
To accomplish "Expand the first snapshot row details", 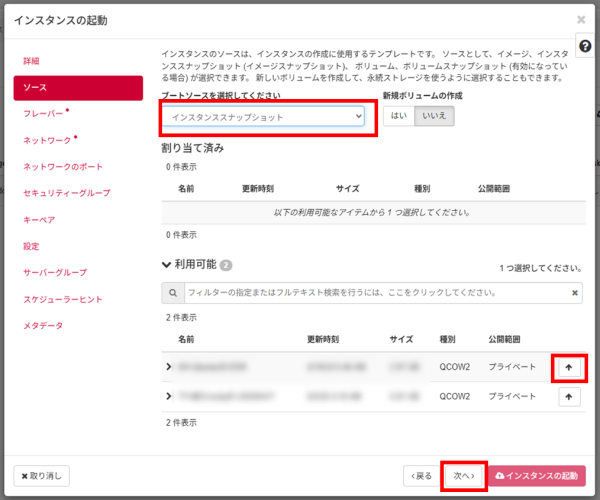I will tap(168, 367).
